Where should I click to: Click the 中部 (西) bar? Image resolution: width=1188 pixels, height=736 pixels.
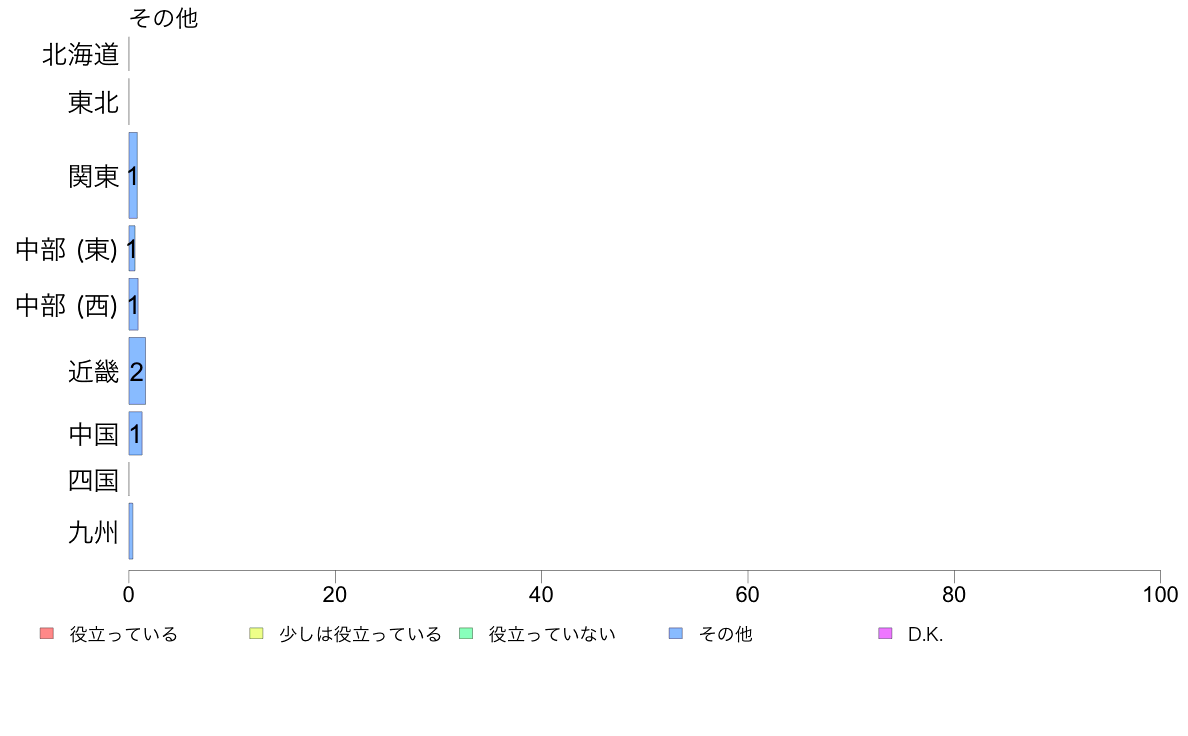133,305
